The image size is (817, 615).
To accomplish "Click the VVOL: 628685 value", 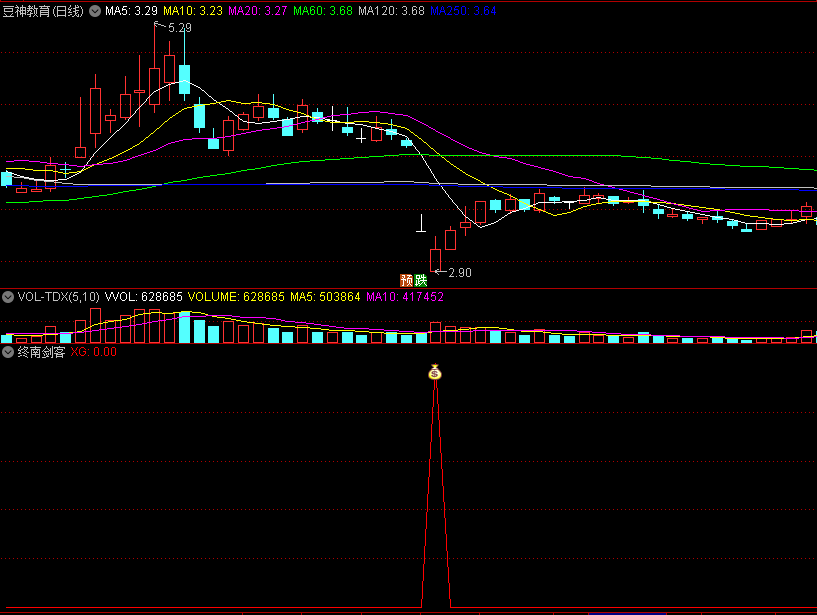I will coord(144,297).
